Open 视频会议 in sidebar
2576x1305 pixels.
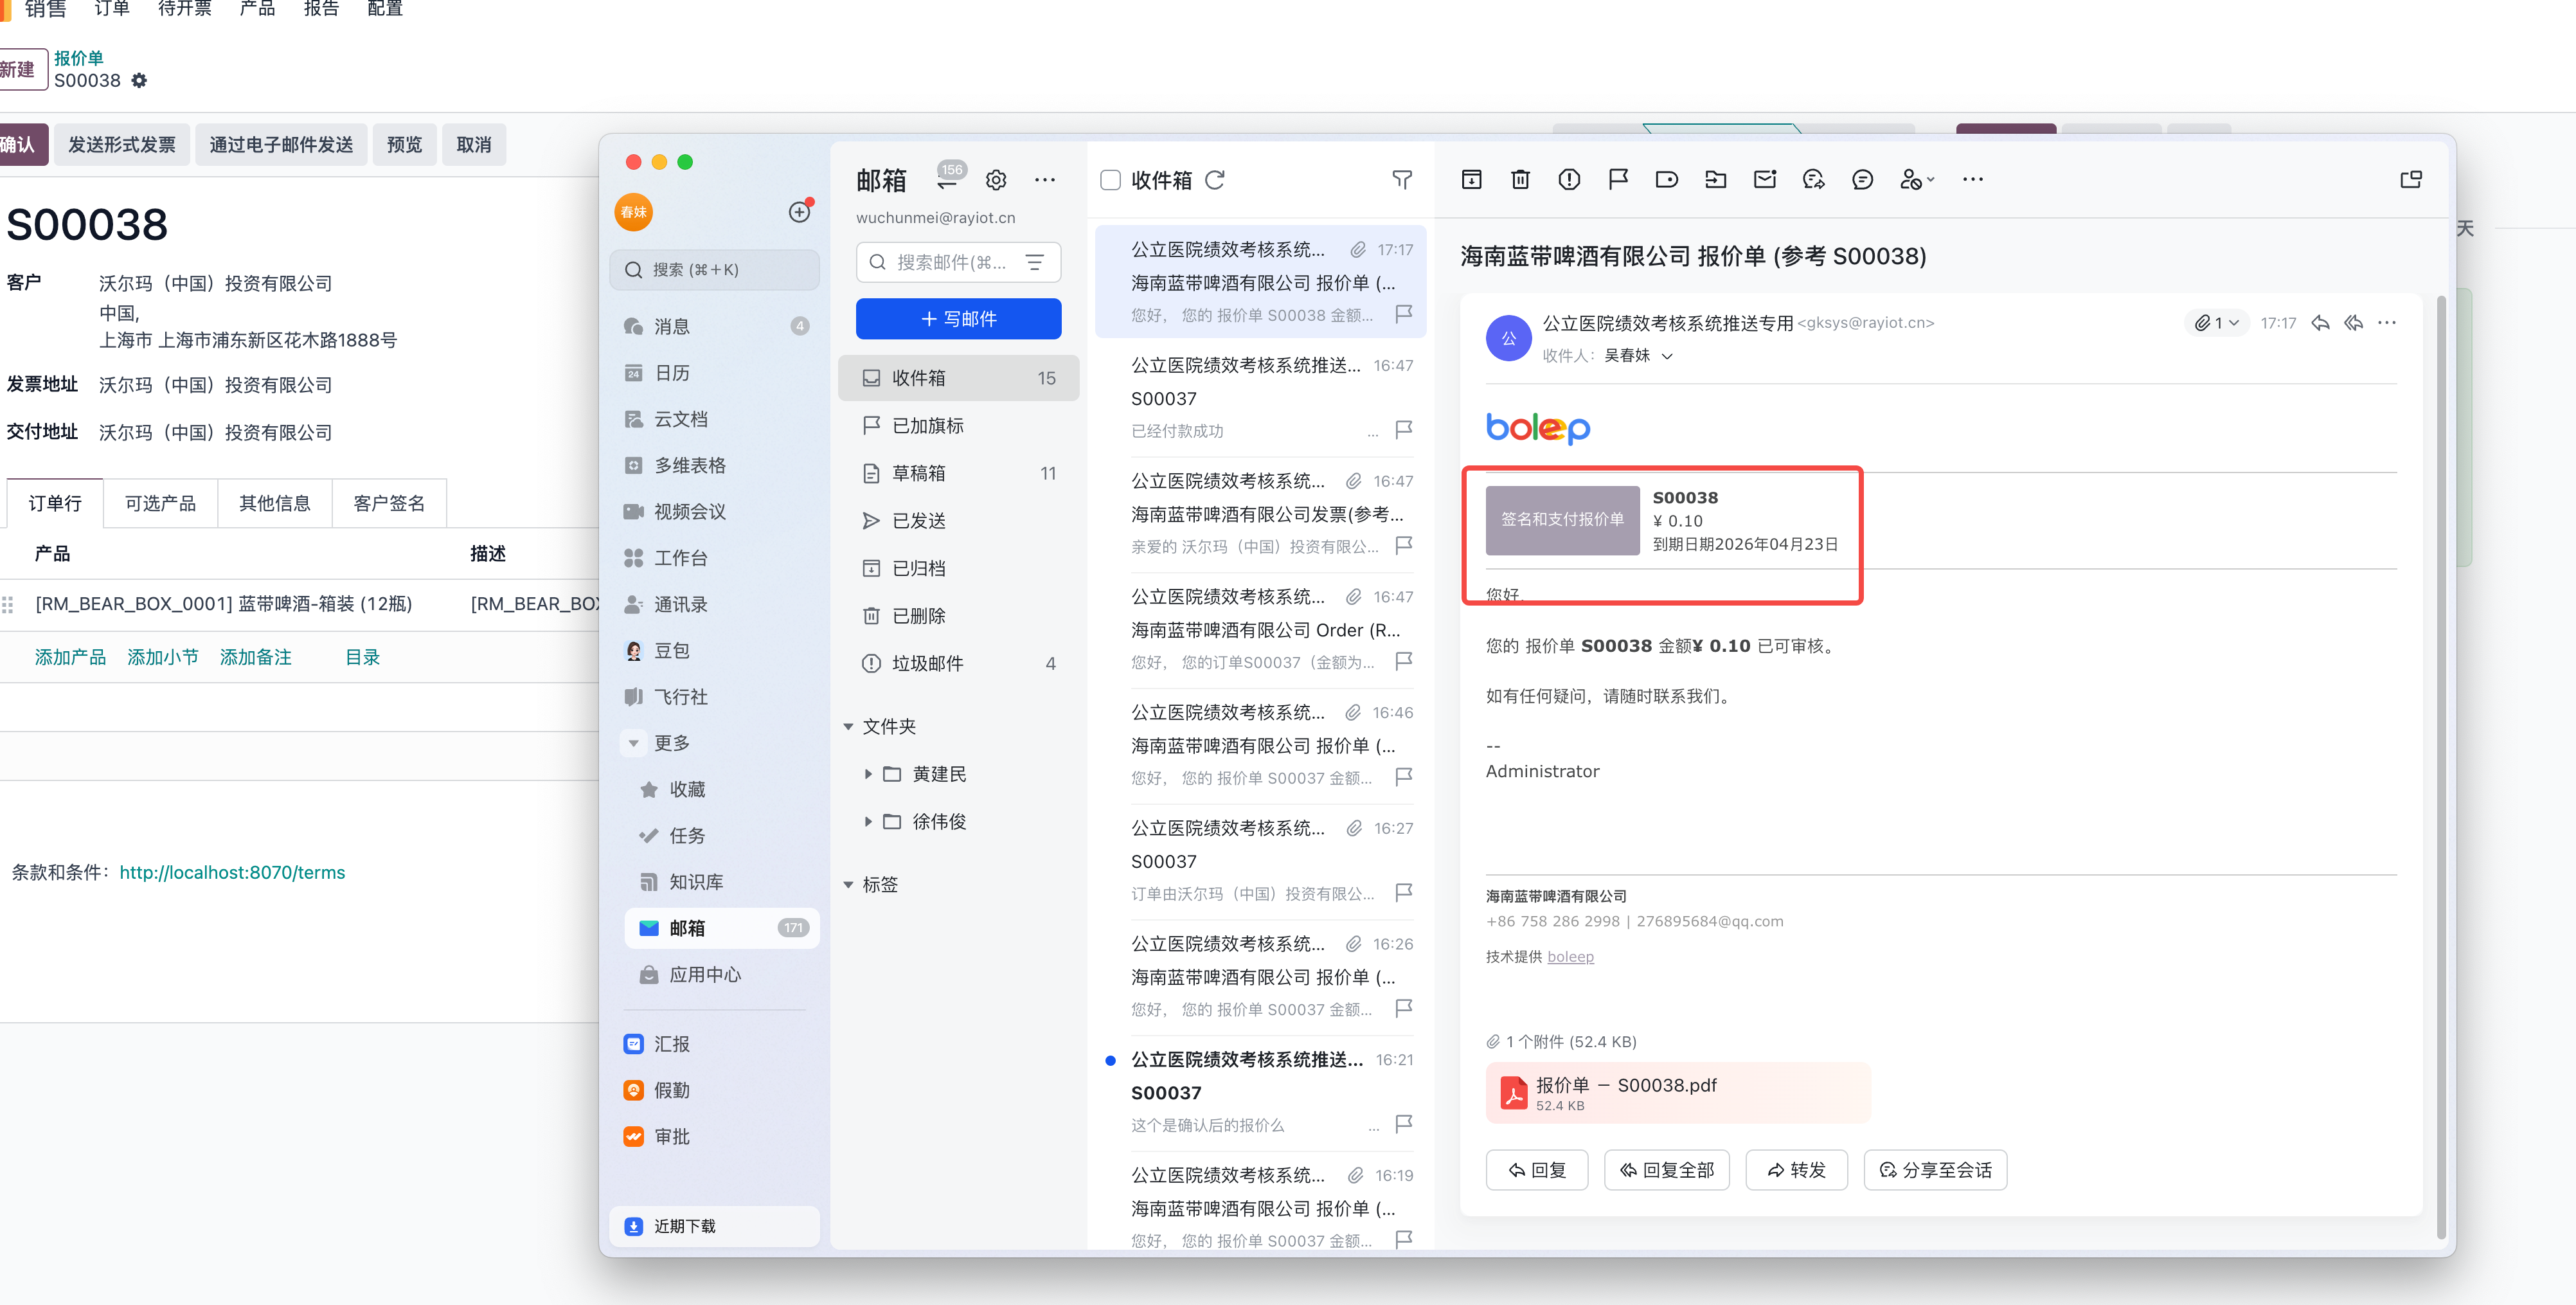point(715,511)
